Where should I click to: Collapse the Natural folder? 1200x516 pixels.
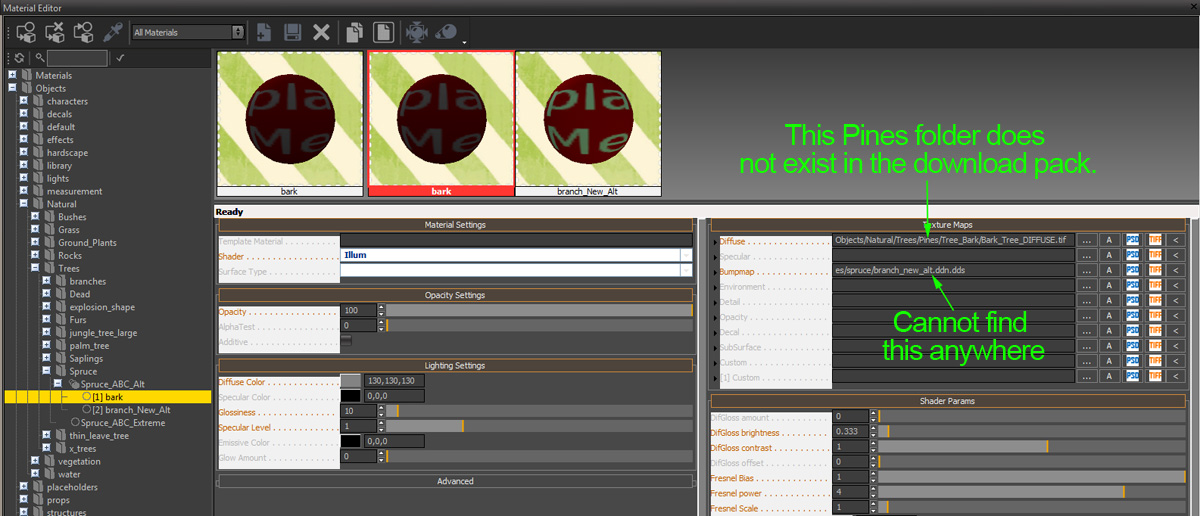pos(23,204)
